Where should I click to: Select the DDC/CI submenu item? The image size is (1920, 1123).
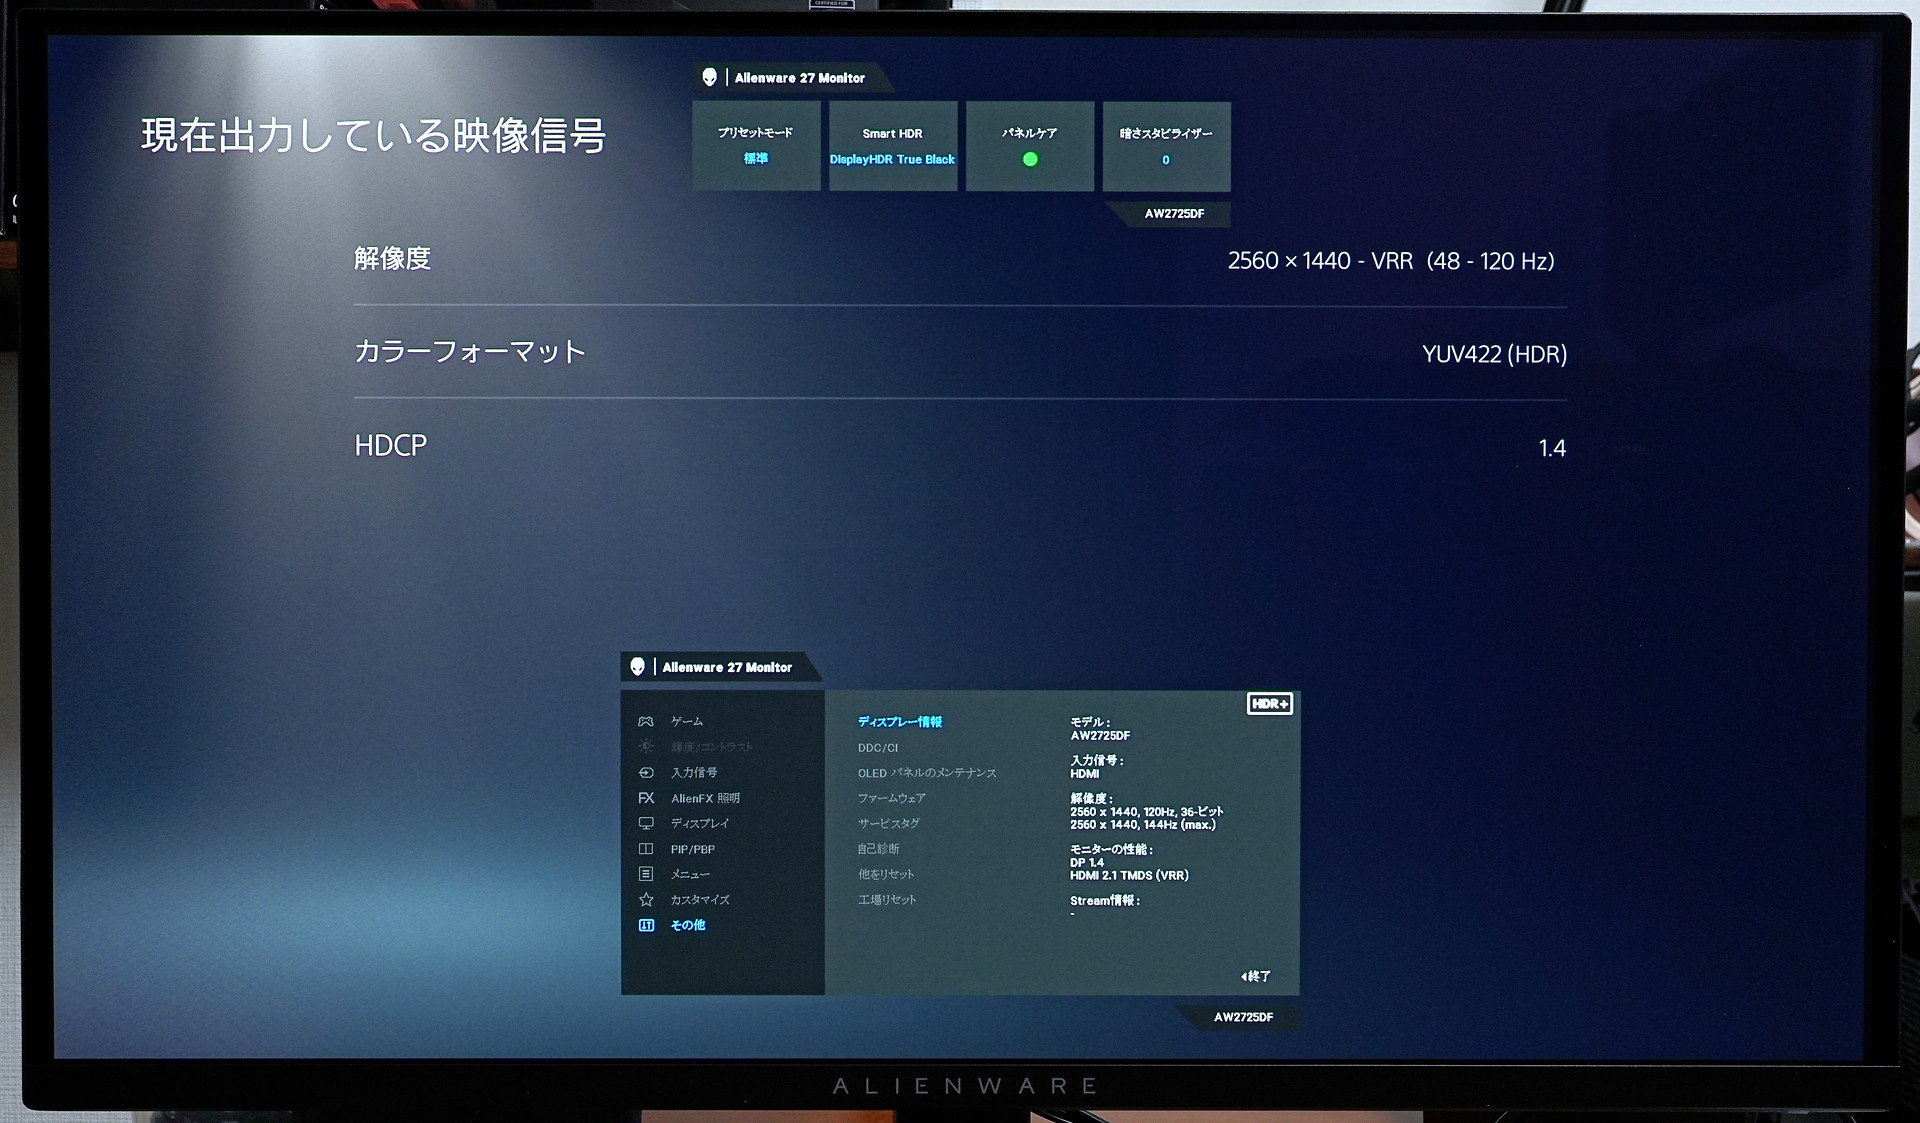(x=877, y=748)
